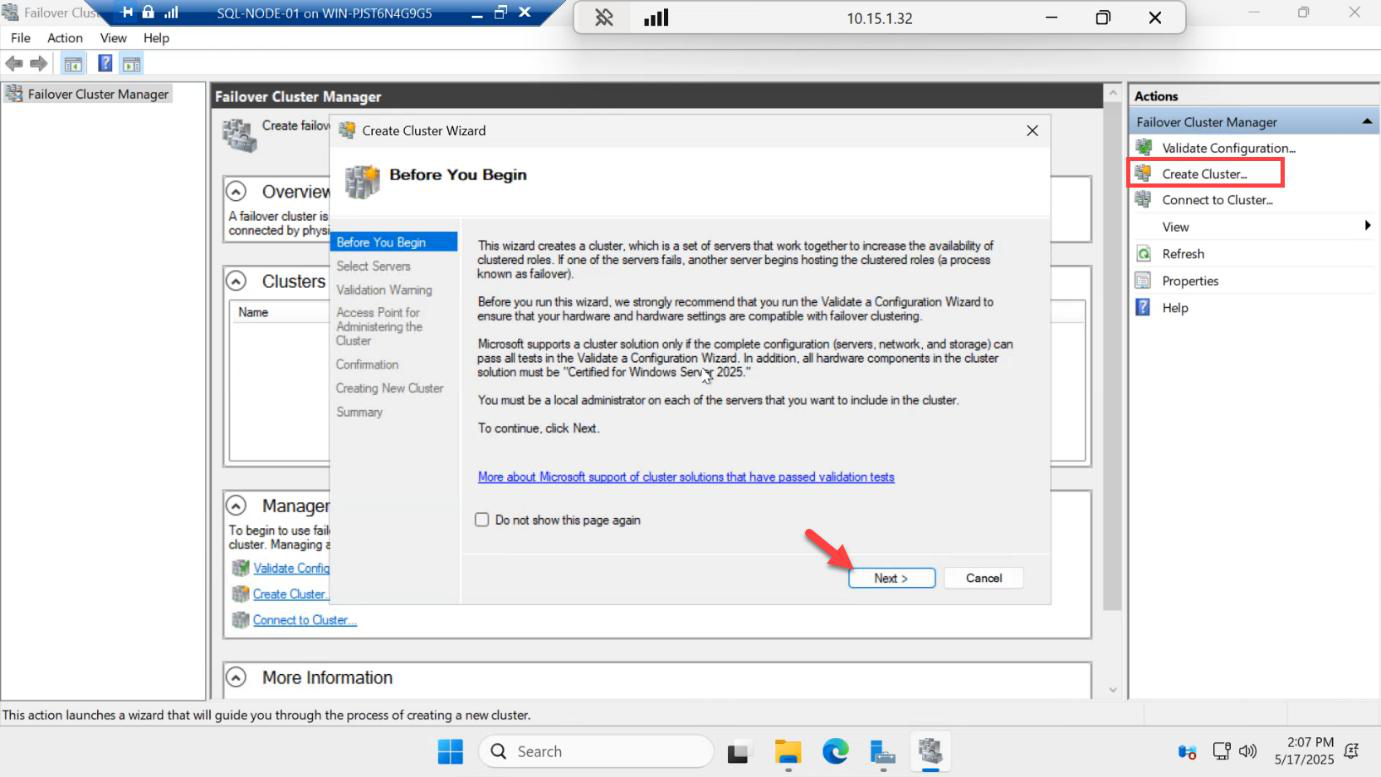Screen dimensions: 1381x777
Task: Toggle the show/hide console tree toolbar icon
Action: (x=73, y=64)
